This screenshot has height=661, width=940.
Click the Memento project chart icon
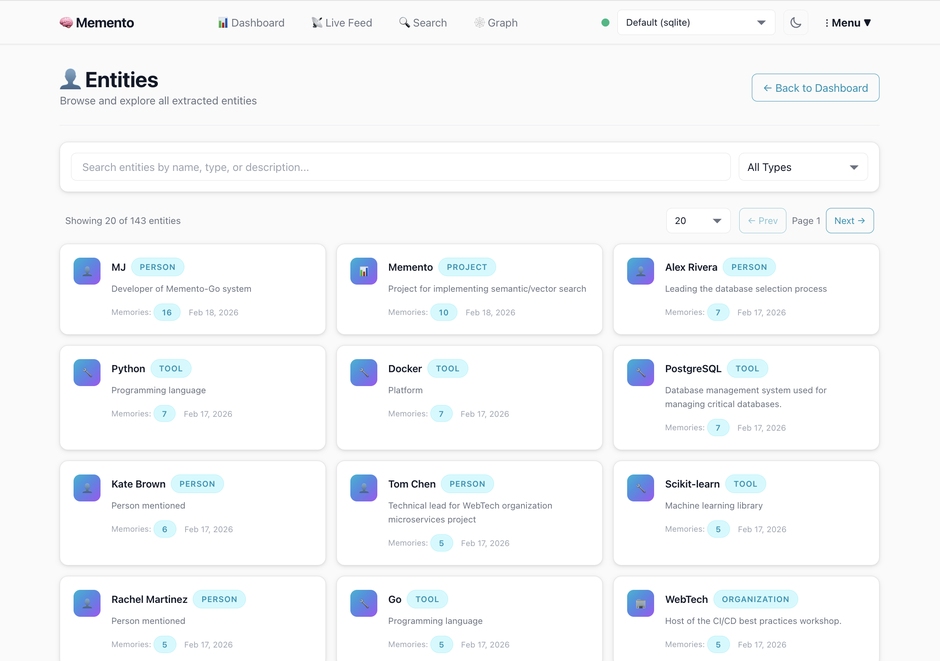point(364,271)
